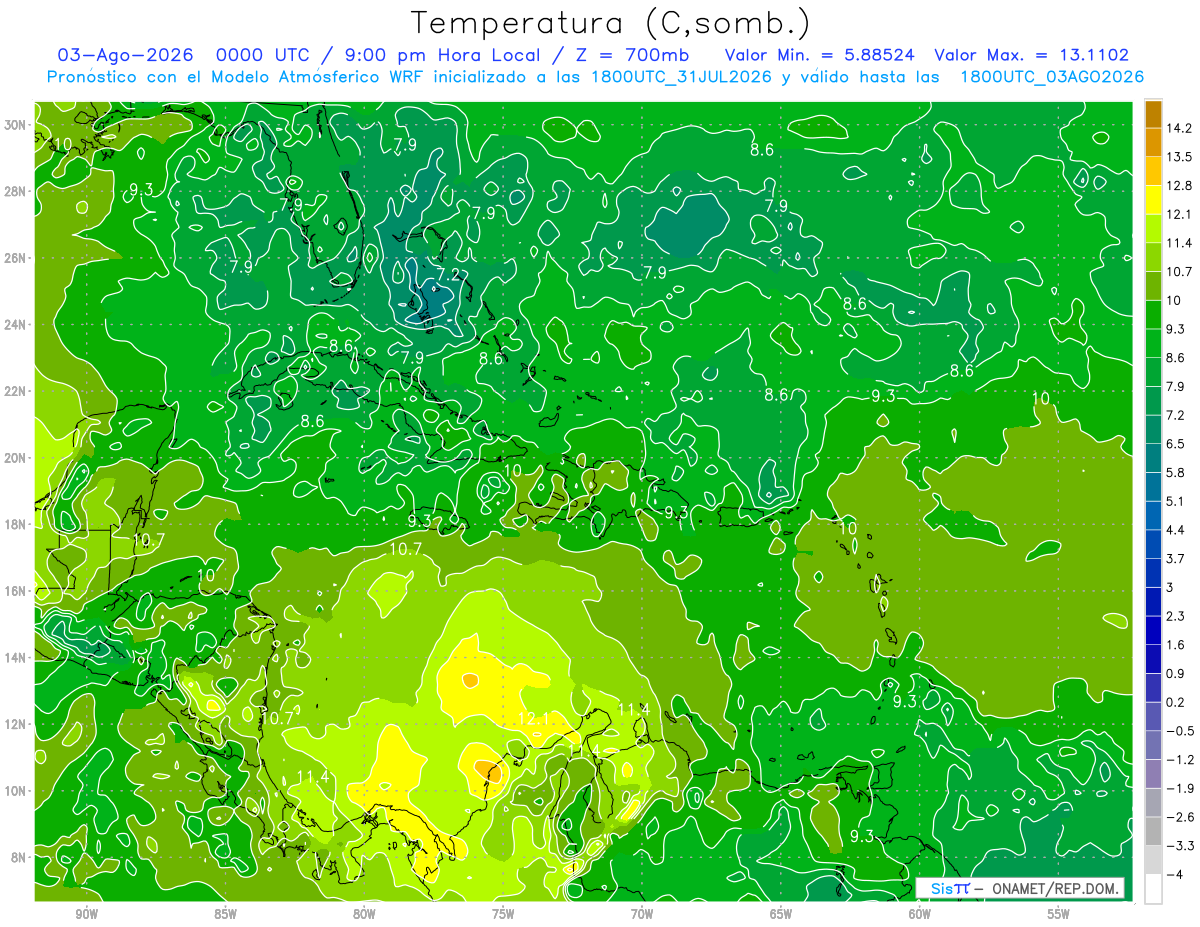This screenshot has width=1200, height=927.
Task: Click the 6.5 value in the color legend
Action: [x=1176, y=443]
